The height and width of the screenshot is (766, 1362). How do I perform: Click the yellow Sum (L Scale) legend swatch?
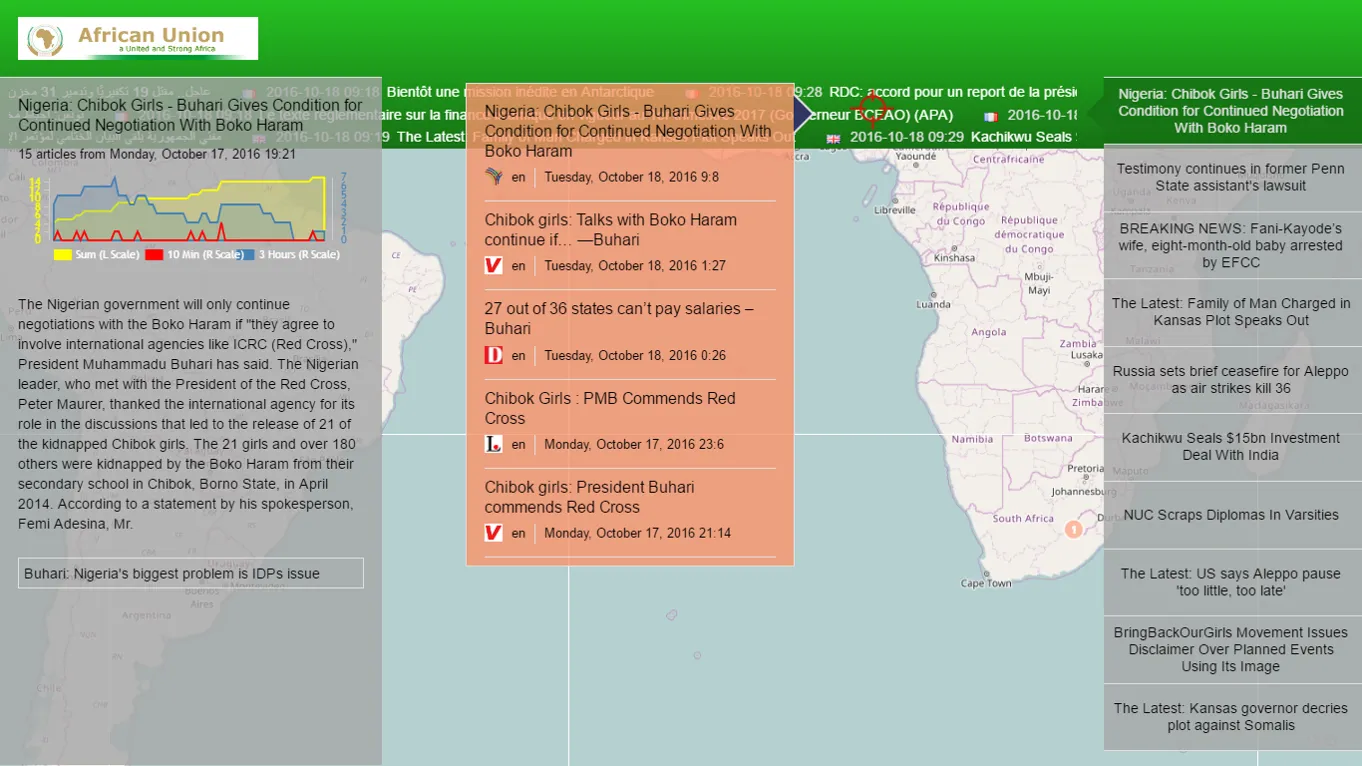(x=62, y=255)
